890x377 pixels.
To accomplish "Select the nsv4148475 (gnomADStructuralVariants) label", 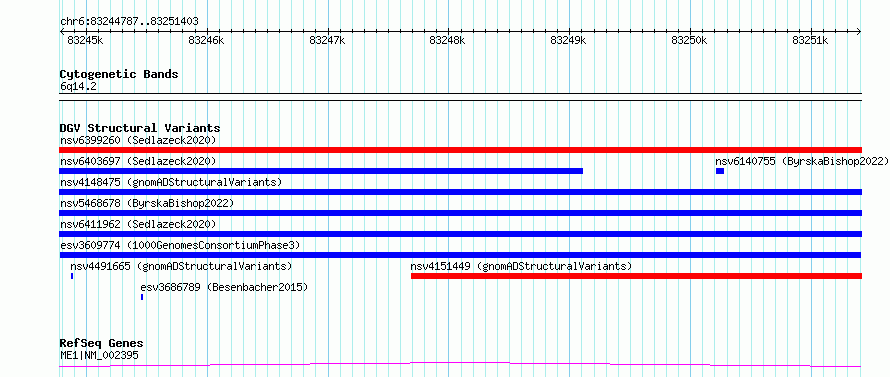I will (171, 182).
